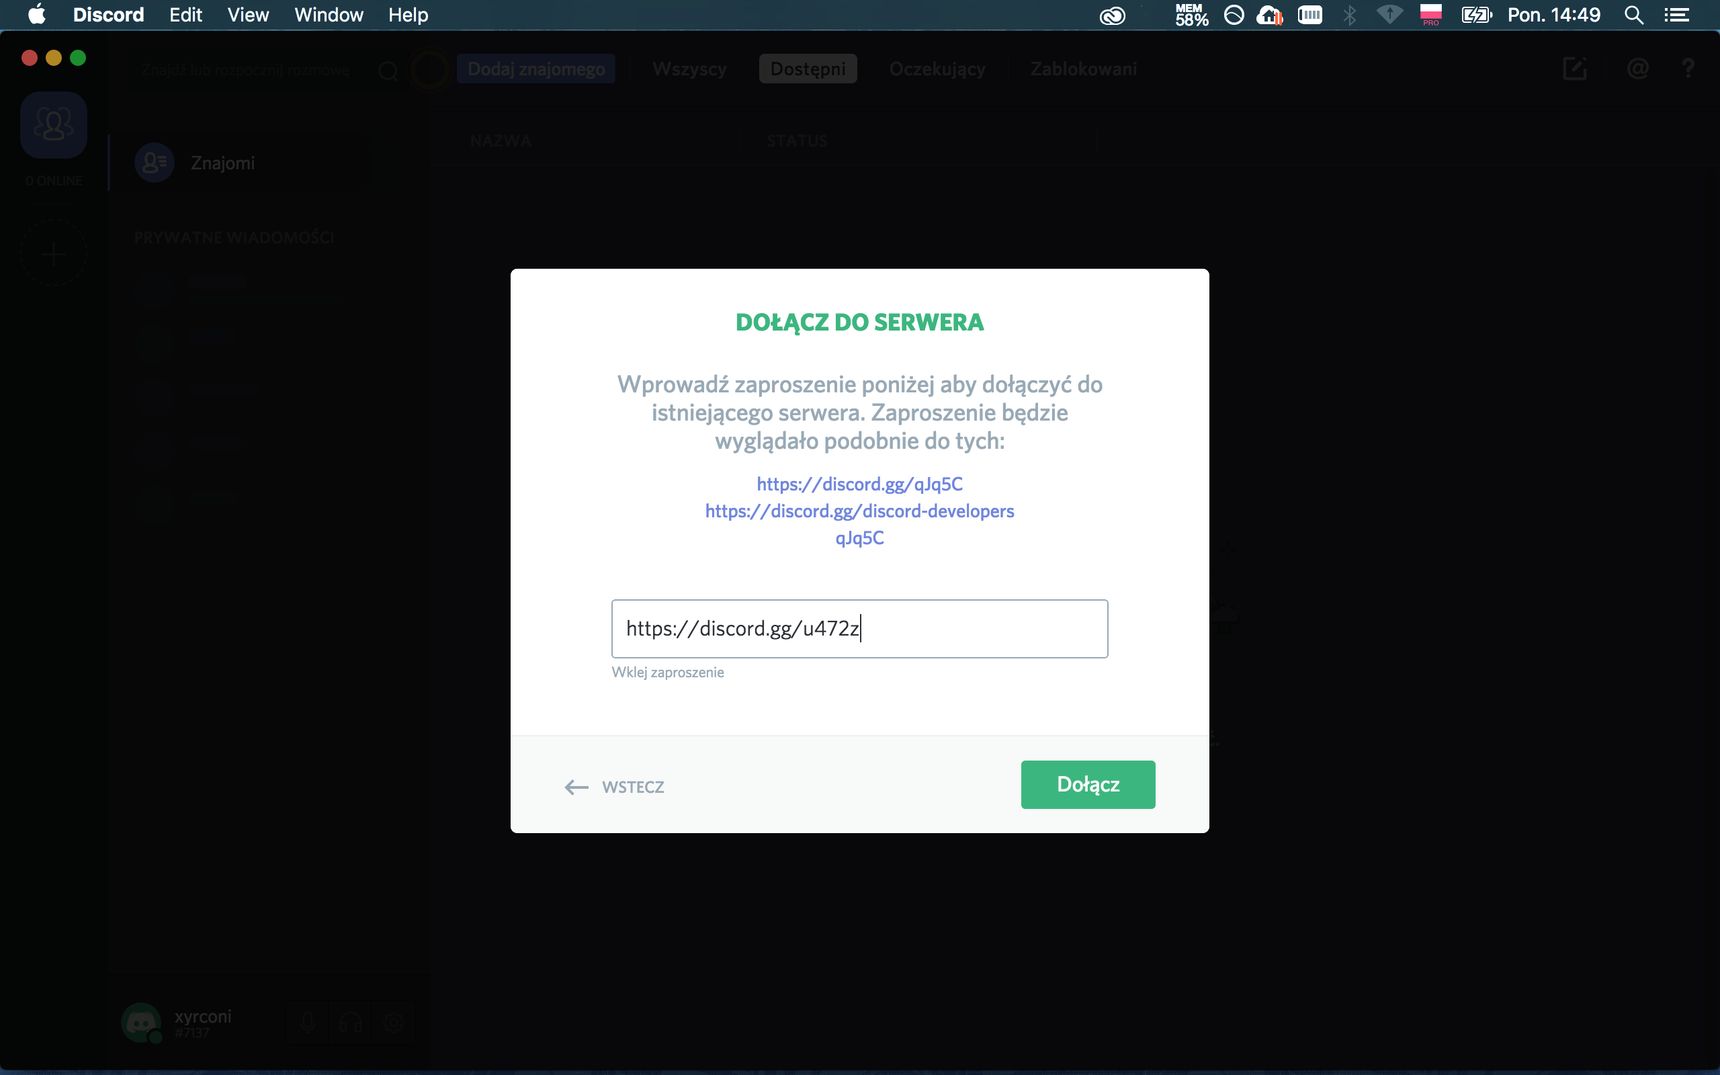The width and height of the screenshot is (1720, 1075).
Task: Open the Creative Cloud menu bar icon
Action: (1112, 15)
